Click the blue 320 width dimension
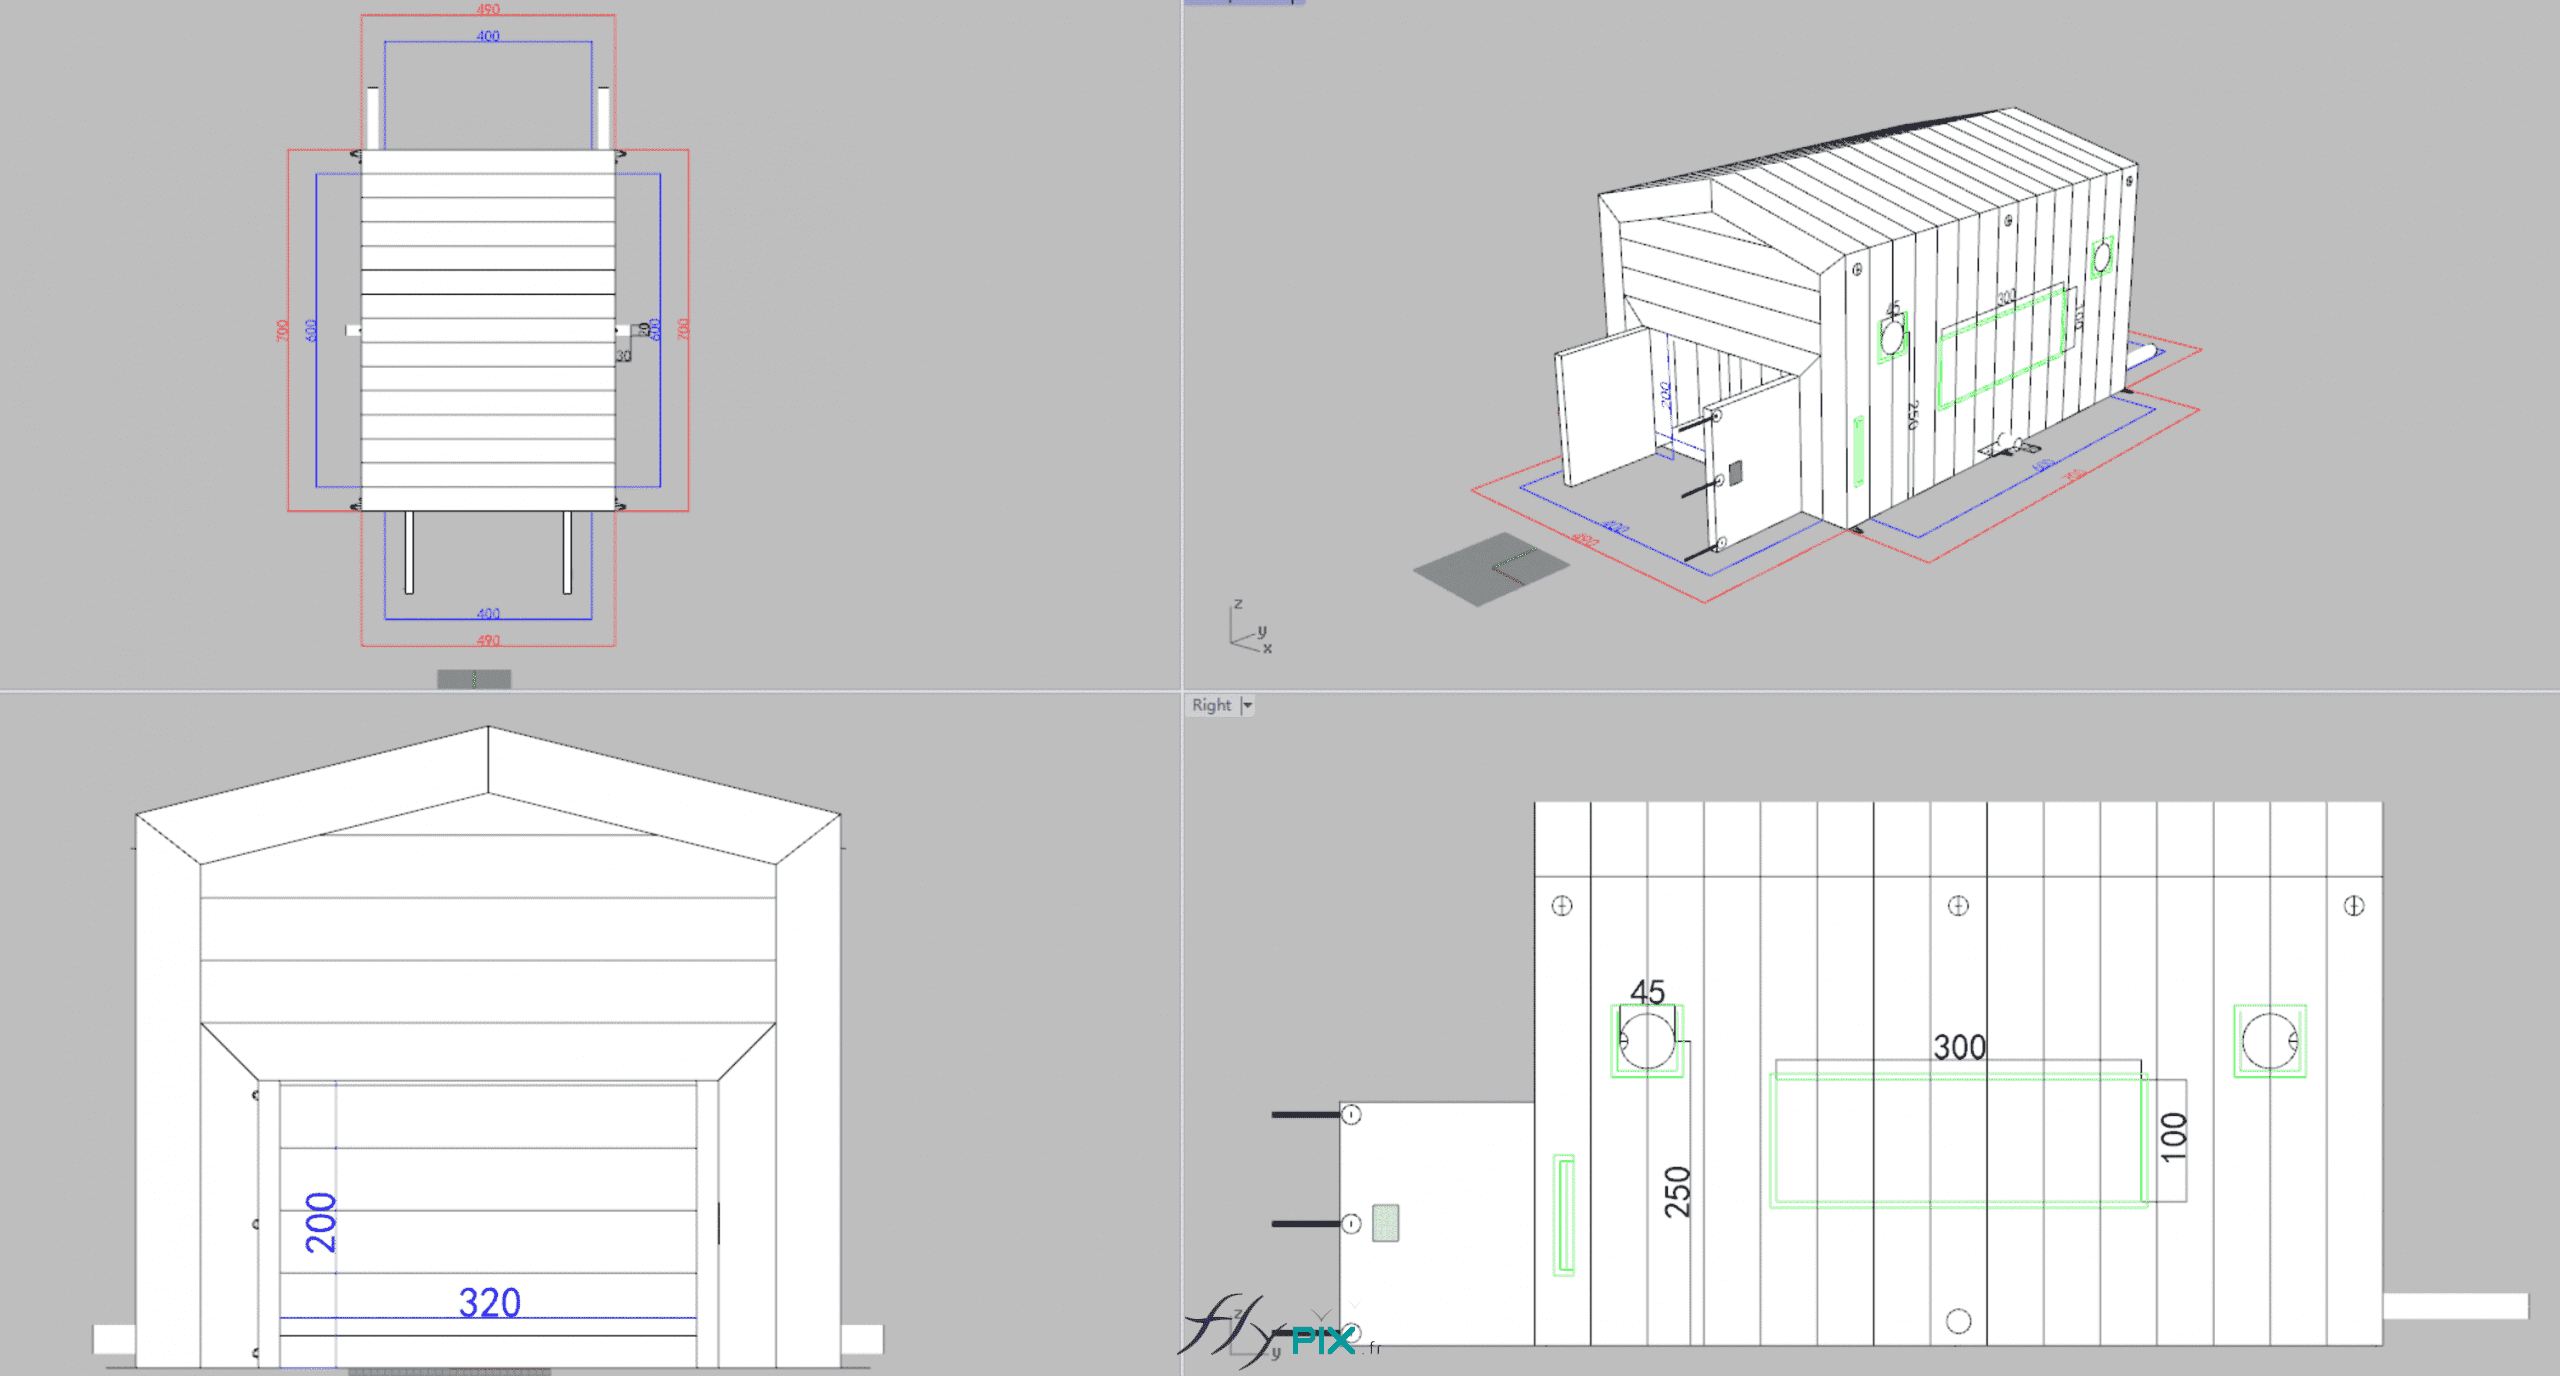The width and height of the screenshot is (2560, 1376). coord(489,1302)
